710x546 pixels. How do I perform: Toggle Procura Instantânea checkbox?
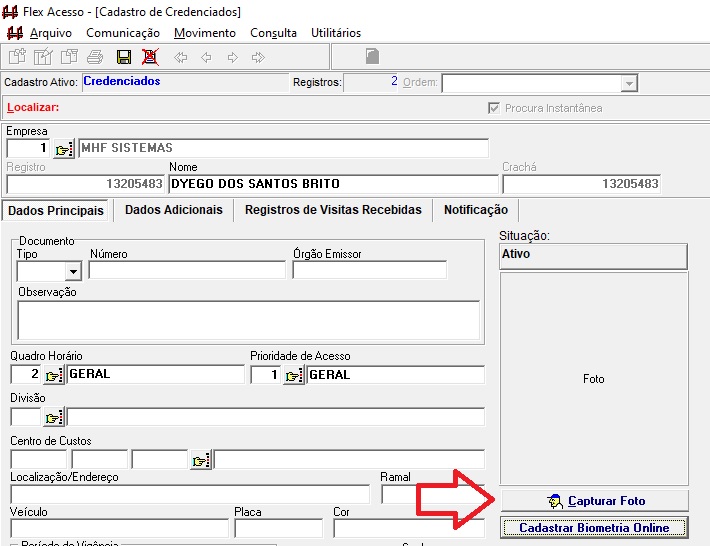494,108
